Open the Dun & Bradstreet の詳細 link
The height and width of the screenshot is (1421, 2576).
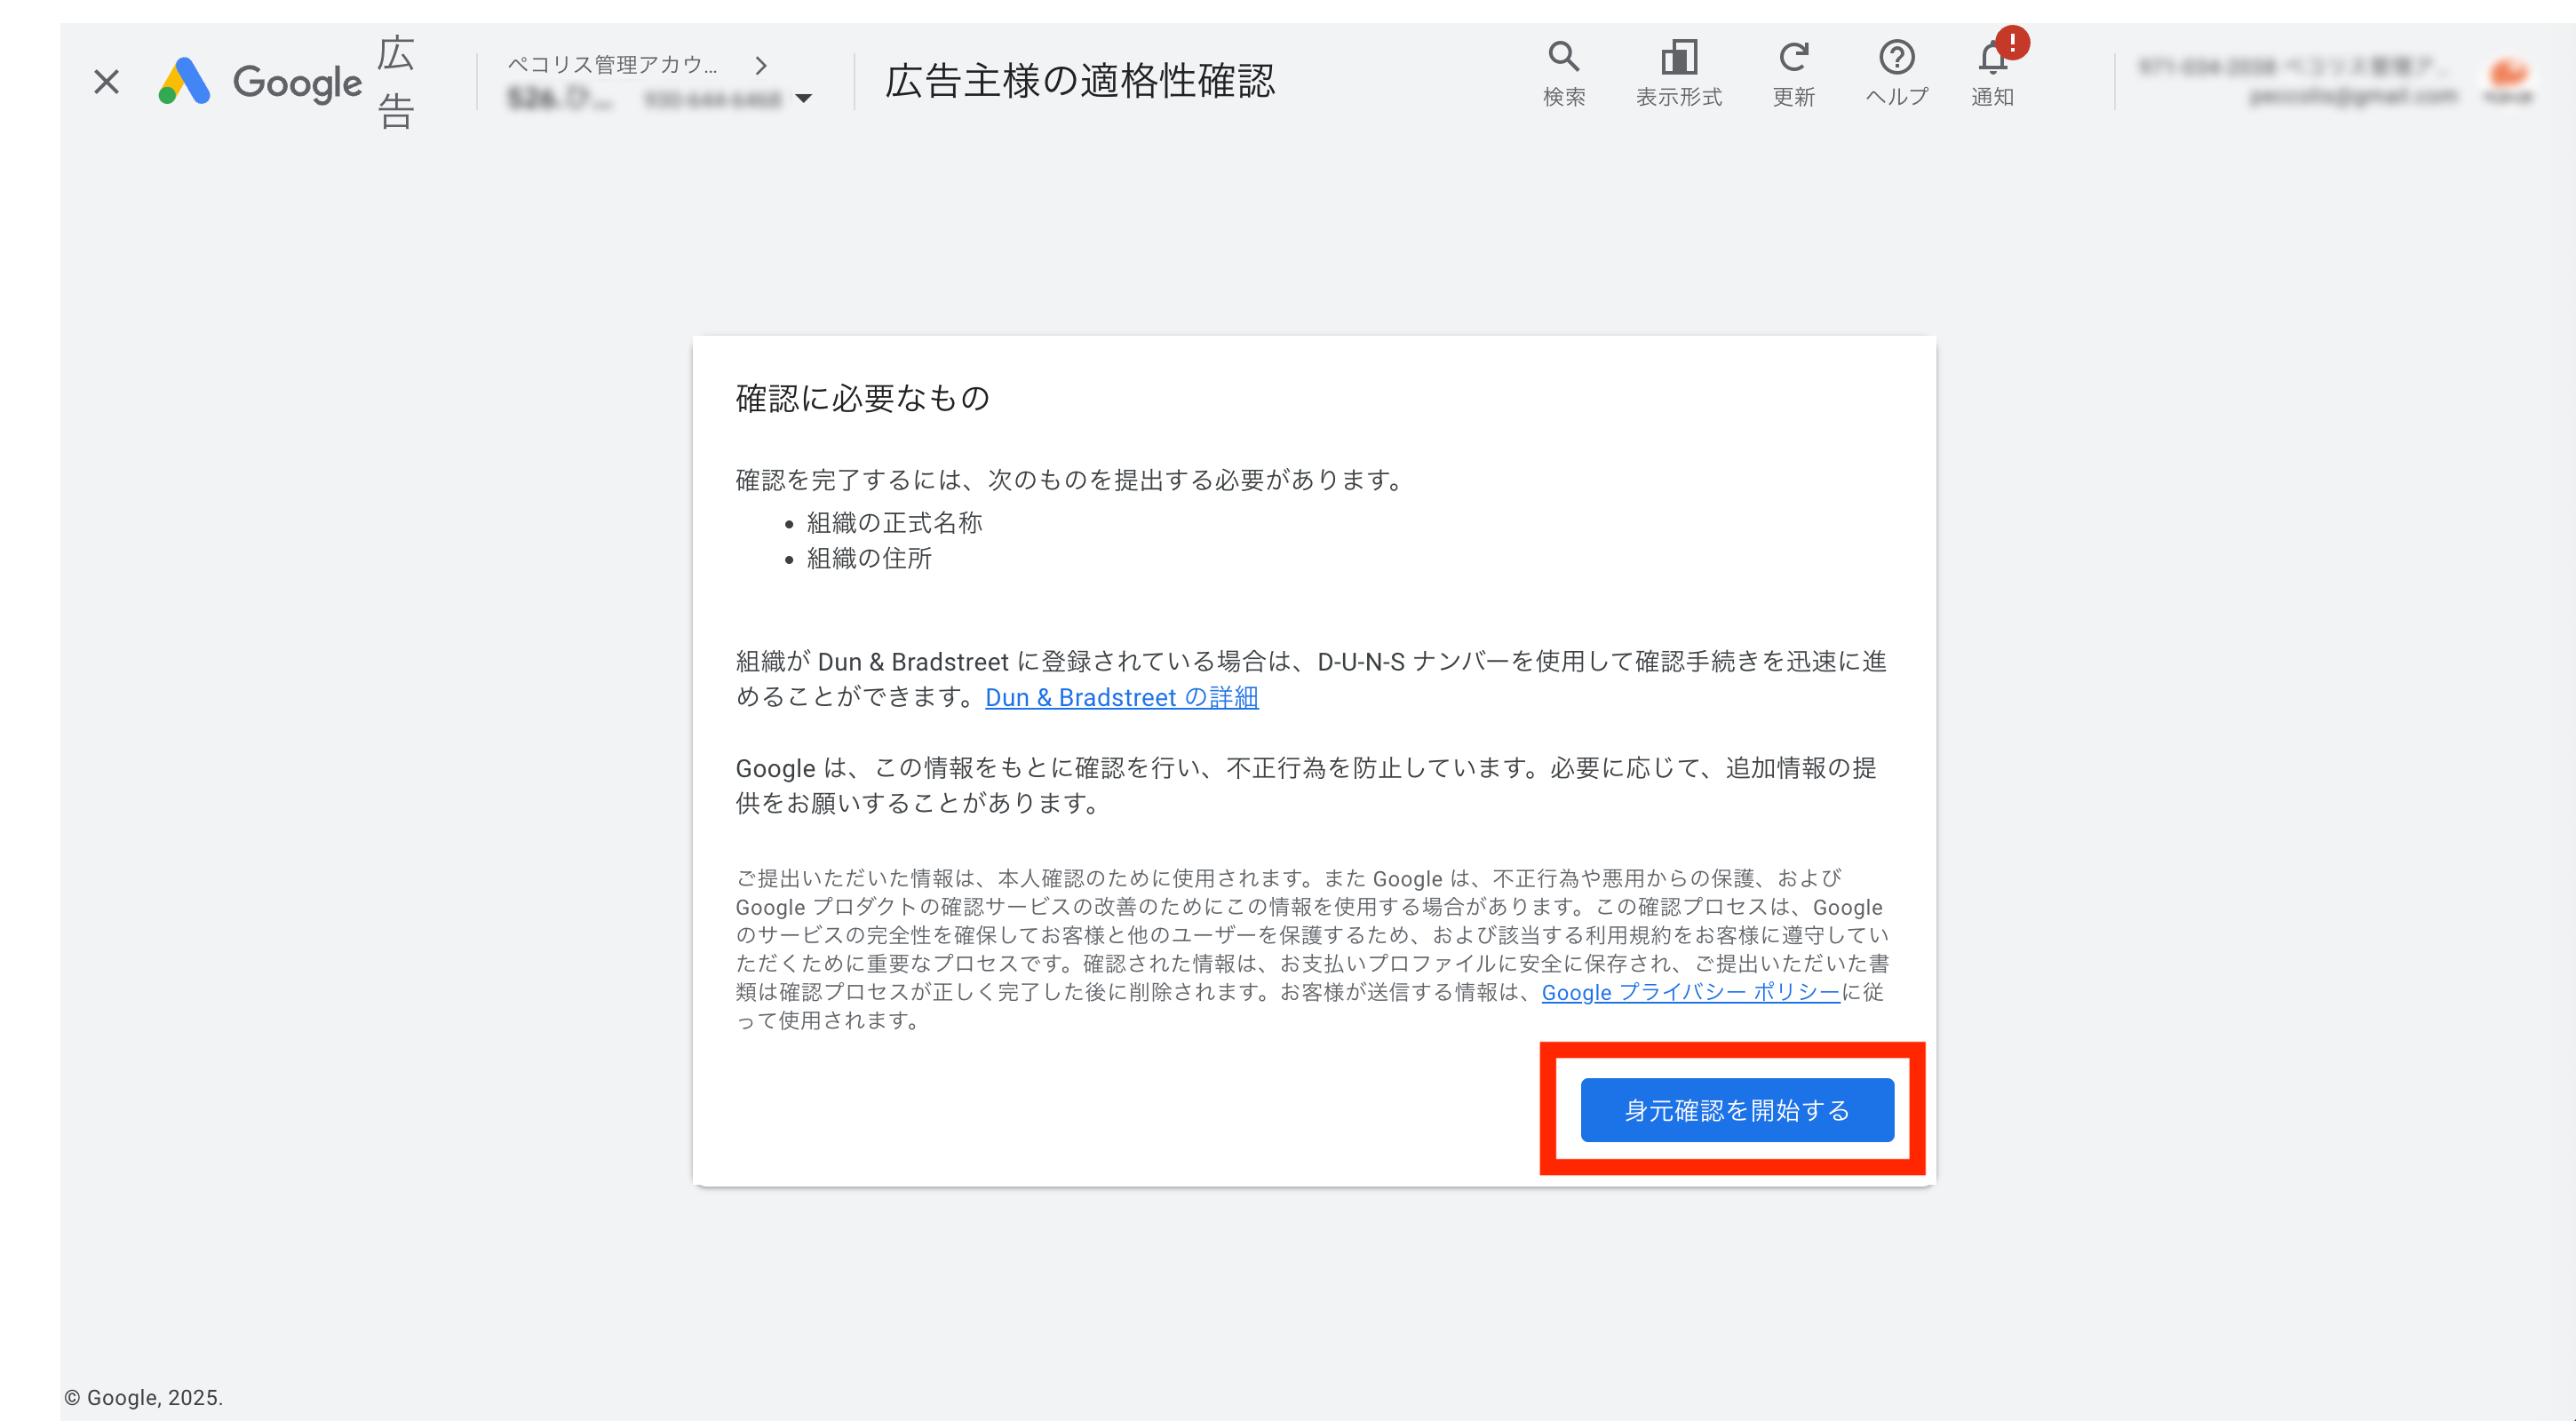pyautogui.click(x=1121, y=697)
